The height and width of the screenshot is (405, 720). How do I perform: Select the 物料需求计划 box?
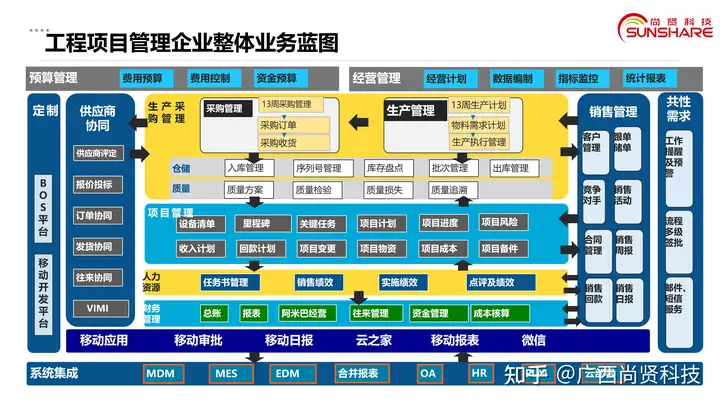tap(478, 125)
